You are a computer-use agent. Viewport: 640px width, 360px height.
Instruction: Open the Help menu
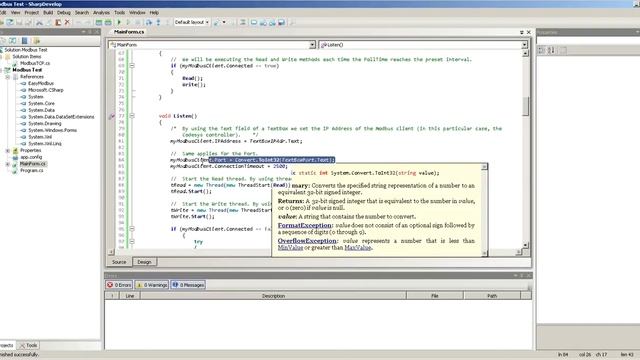pyautogui.click(x=154, y=13)
